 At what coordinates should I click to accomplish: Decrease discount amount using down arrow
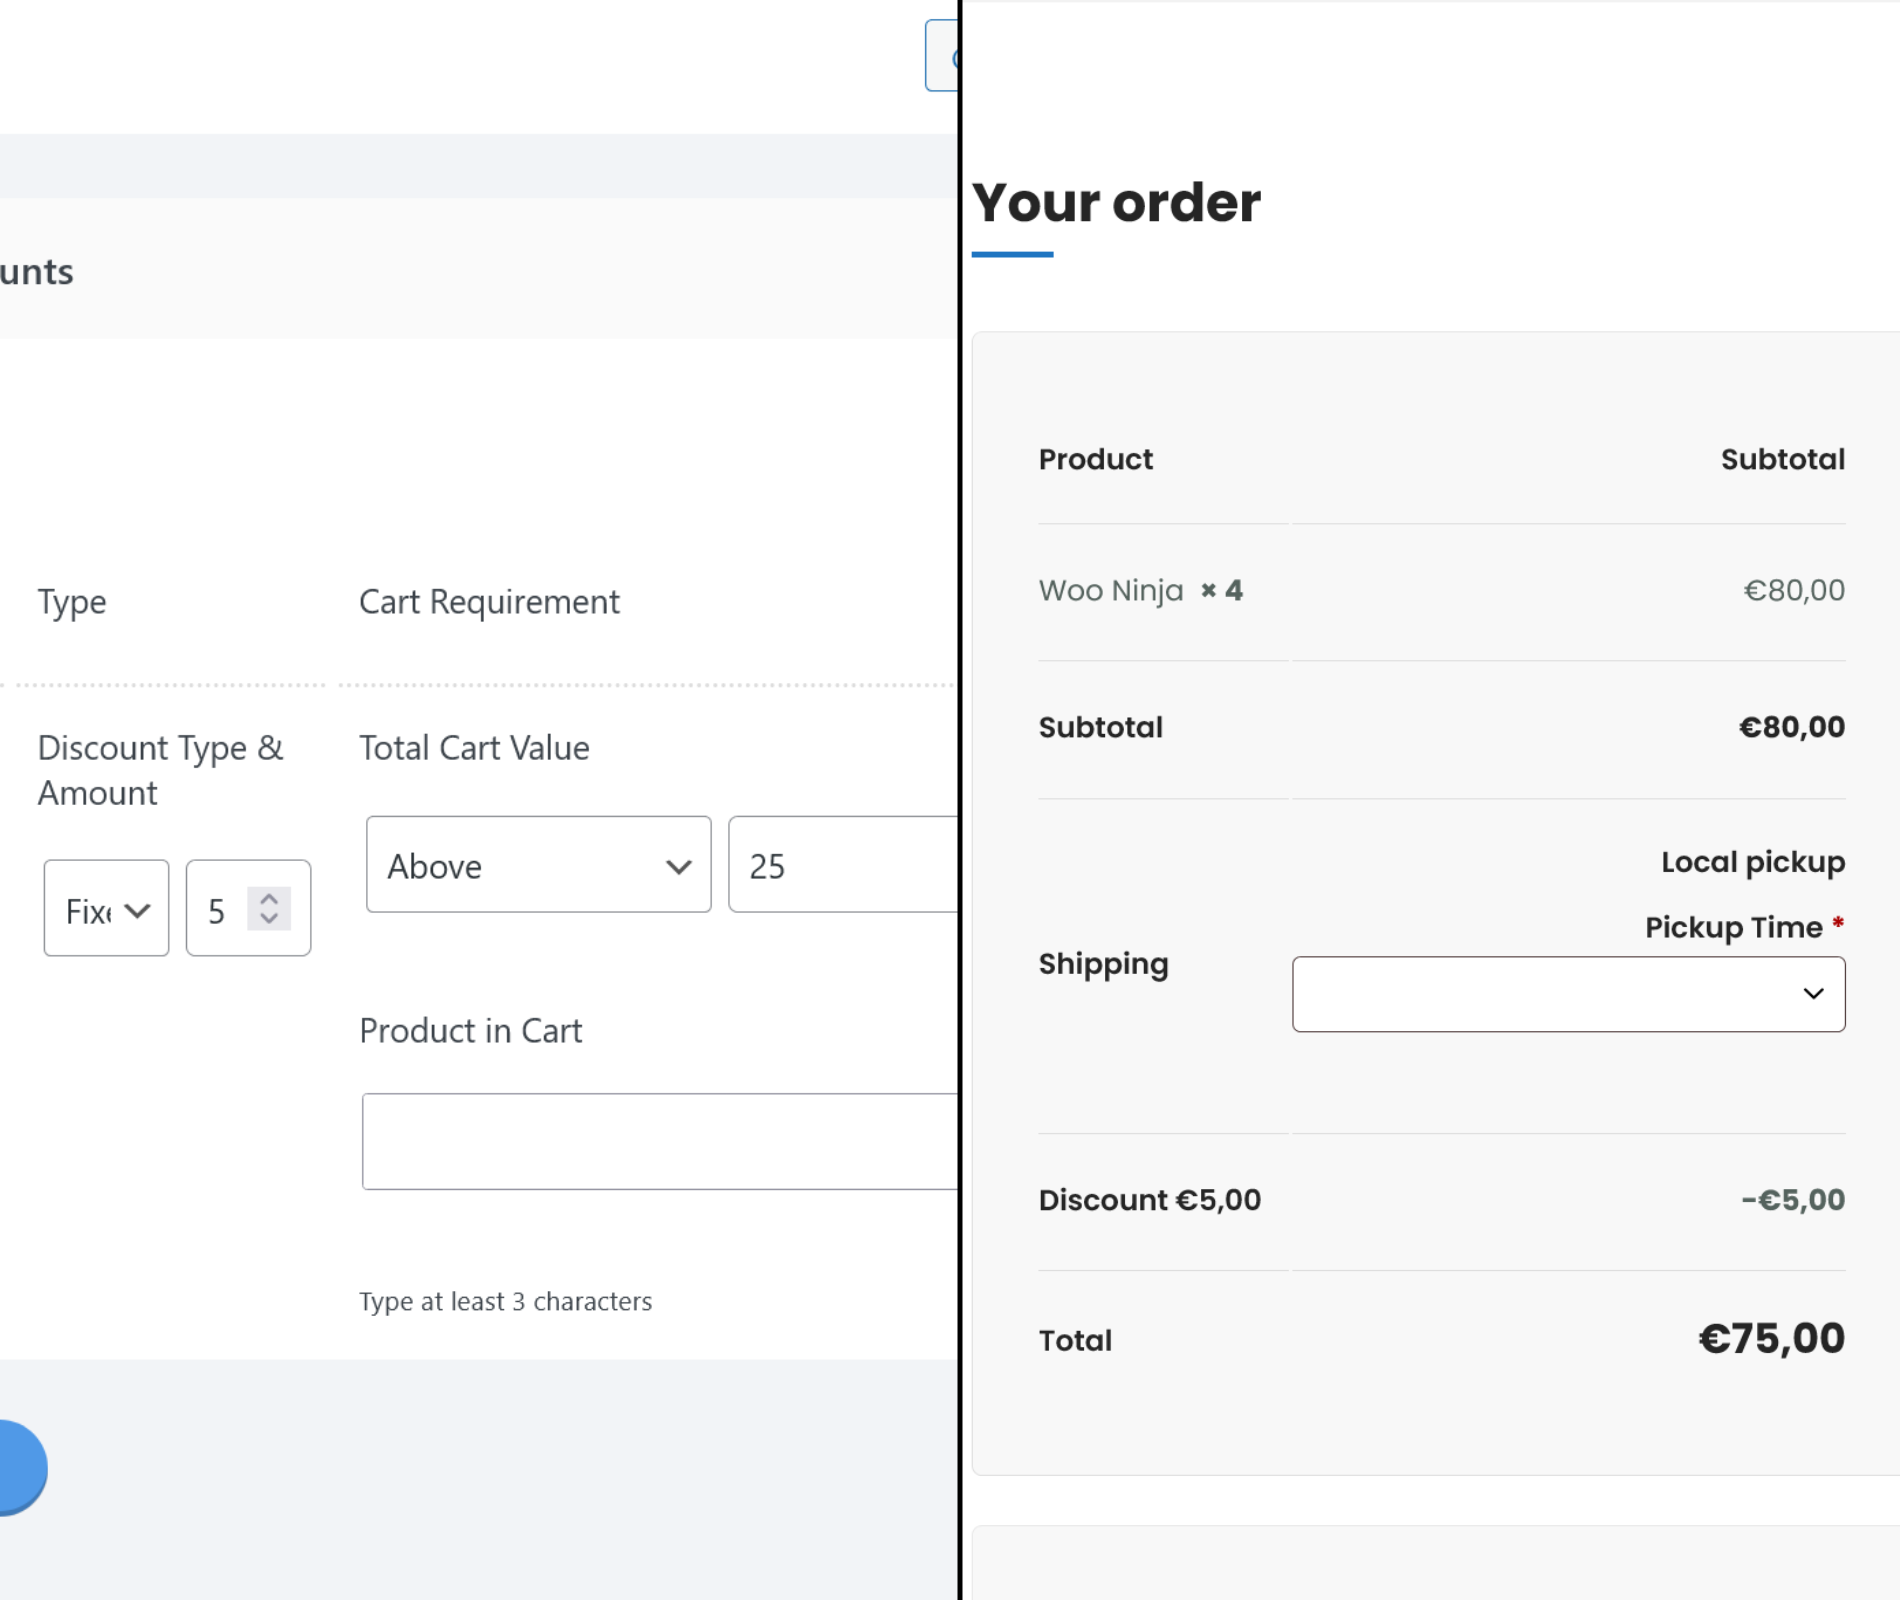click(x=269, y=918)
